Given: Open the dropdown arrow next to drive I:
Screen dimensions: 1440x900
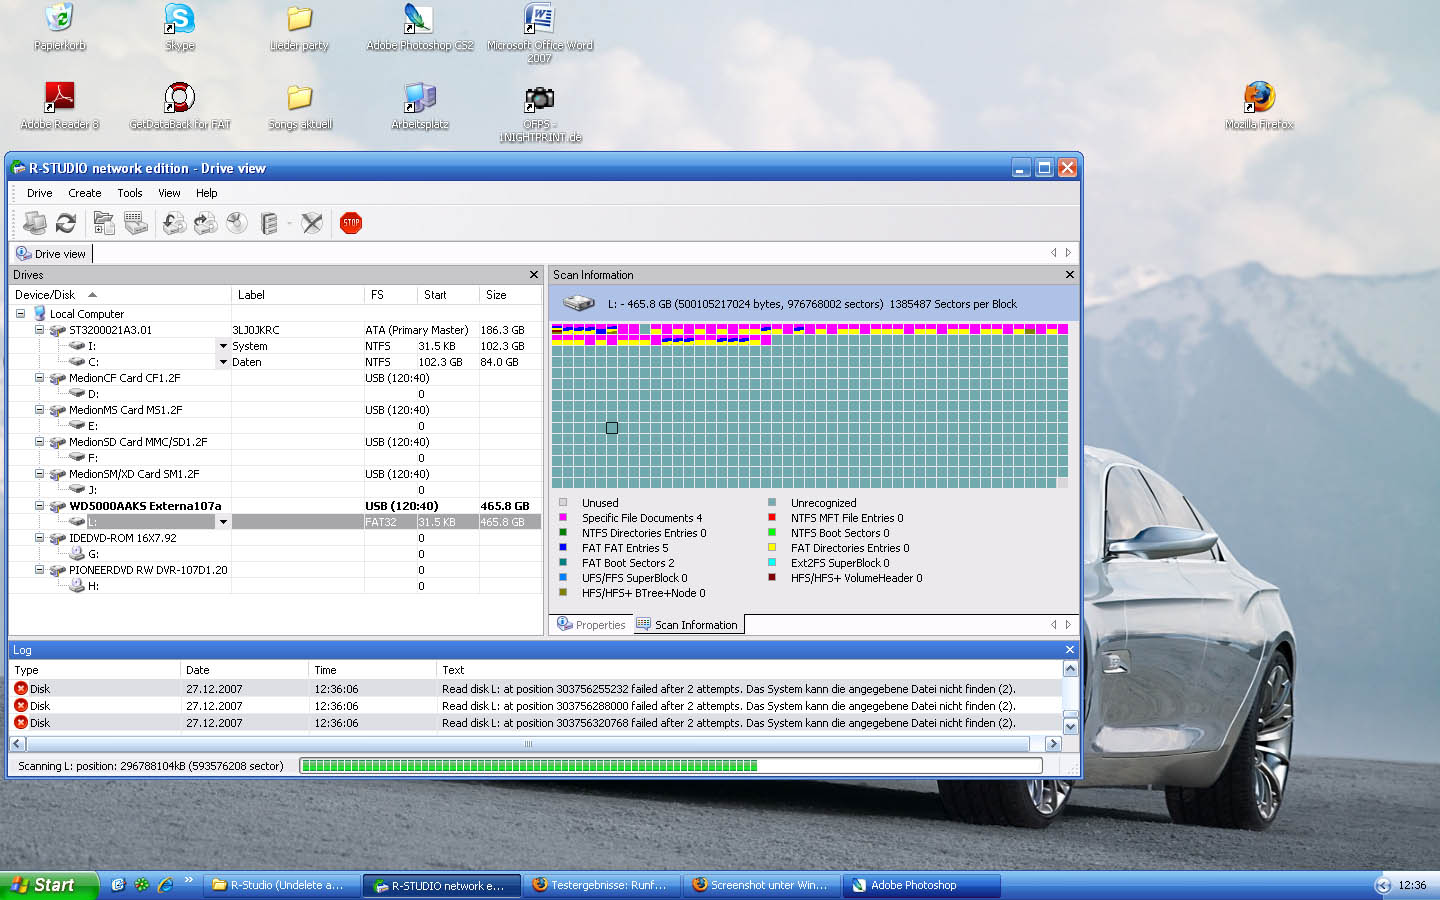Looking at the screenshot, I should tap(223, 346).
